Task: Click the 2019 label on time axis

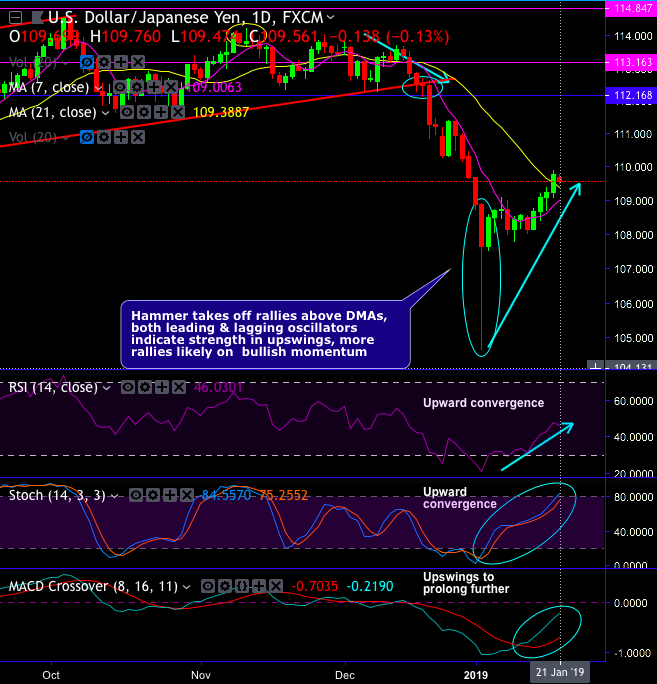Action: pos(476,675)
